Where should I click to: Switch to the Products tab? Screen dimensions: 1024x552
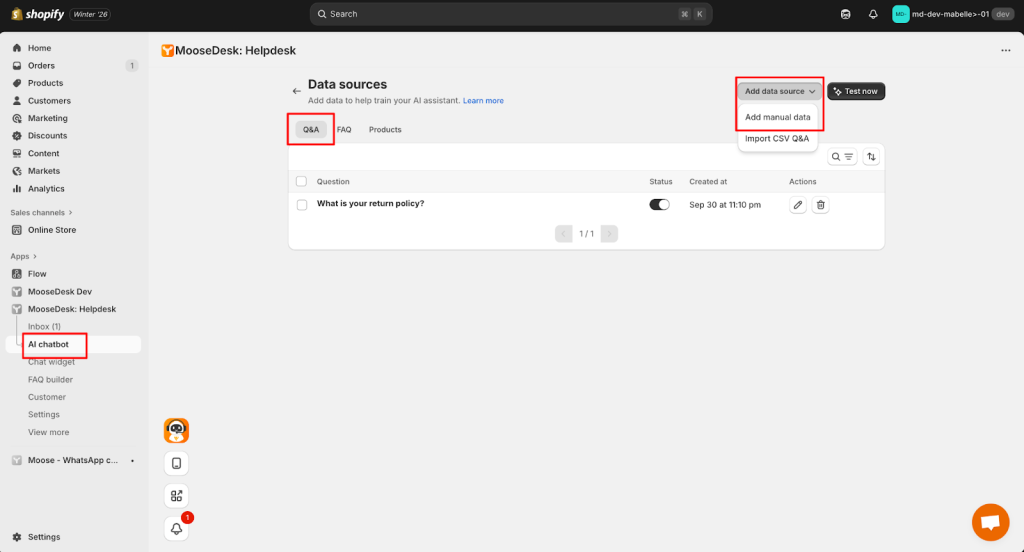385,130
